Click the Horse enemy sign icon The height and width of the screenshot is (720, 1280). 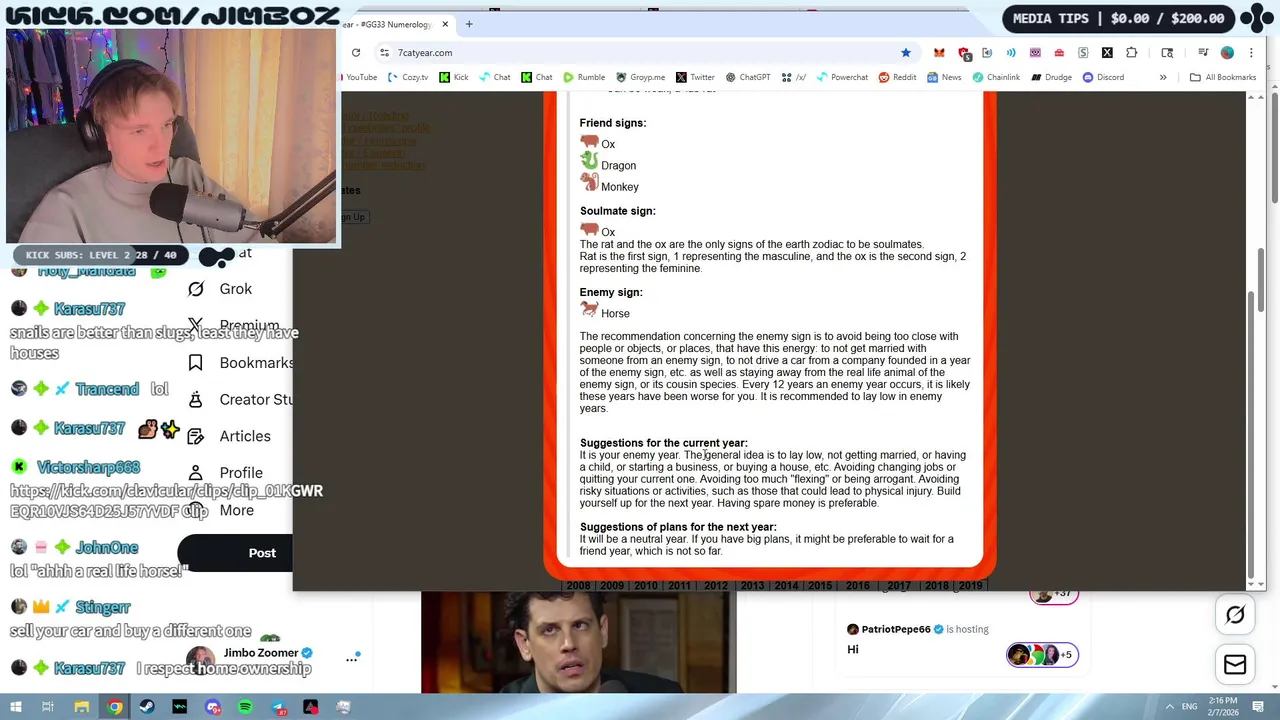tap(589, 311)
